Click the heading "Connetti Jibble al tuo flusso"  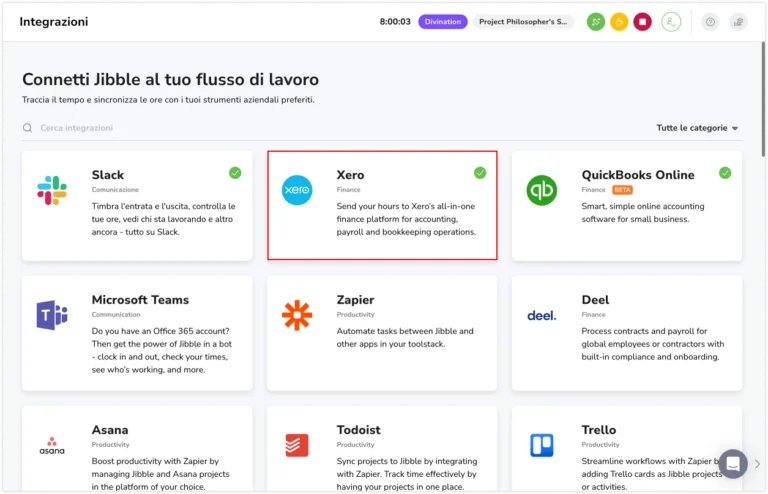[170, 79]
